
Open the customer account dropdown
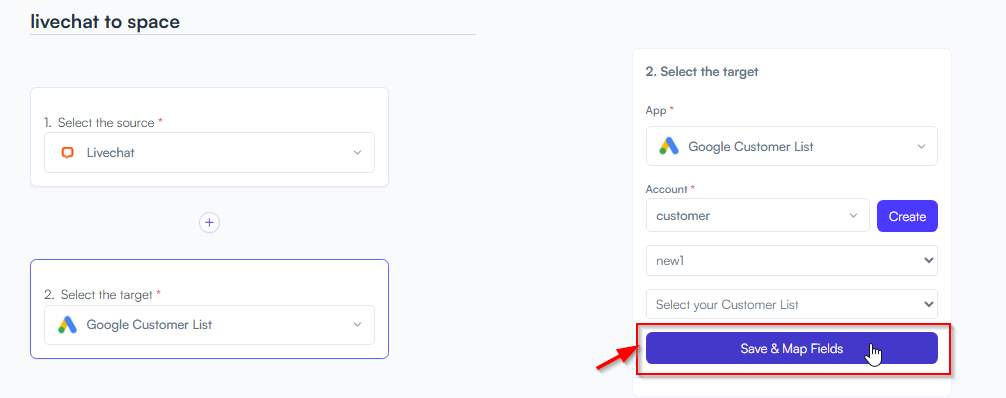758,216
